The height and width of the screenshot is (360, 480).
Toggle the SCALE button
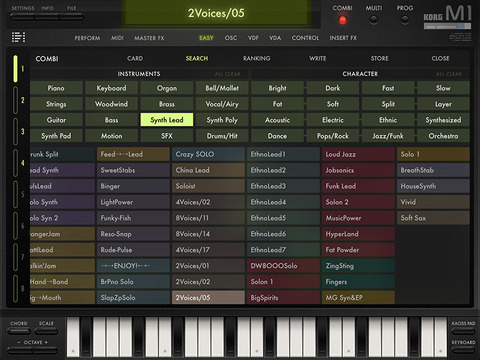point(46,331)
